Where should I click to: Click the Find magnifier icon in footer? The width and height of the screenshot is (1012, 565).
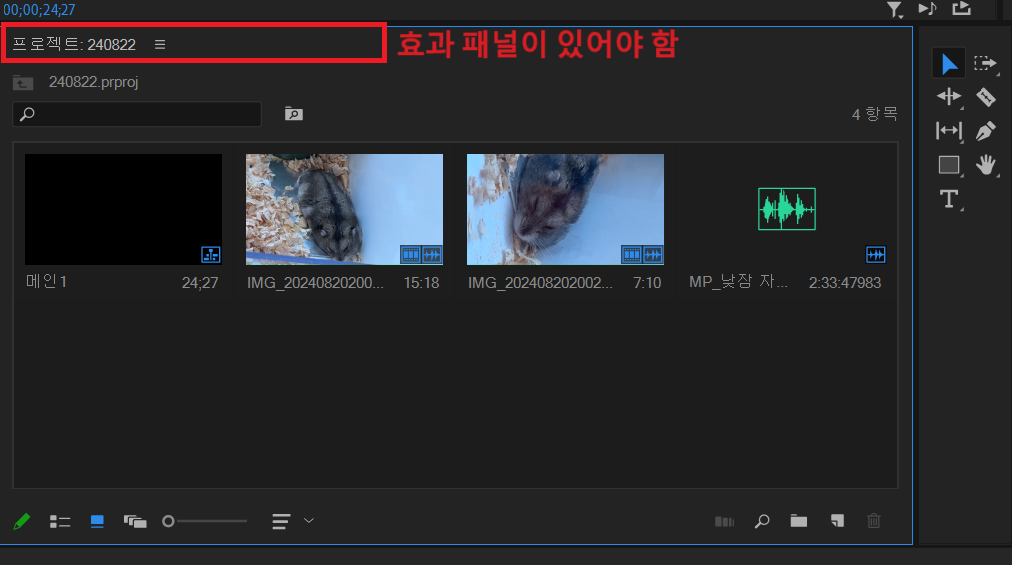tap(762, 521)
